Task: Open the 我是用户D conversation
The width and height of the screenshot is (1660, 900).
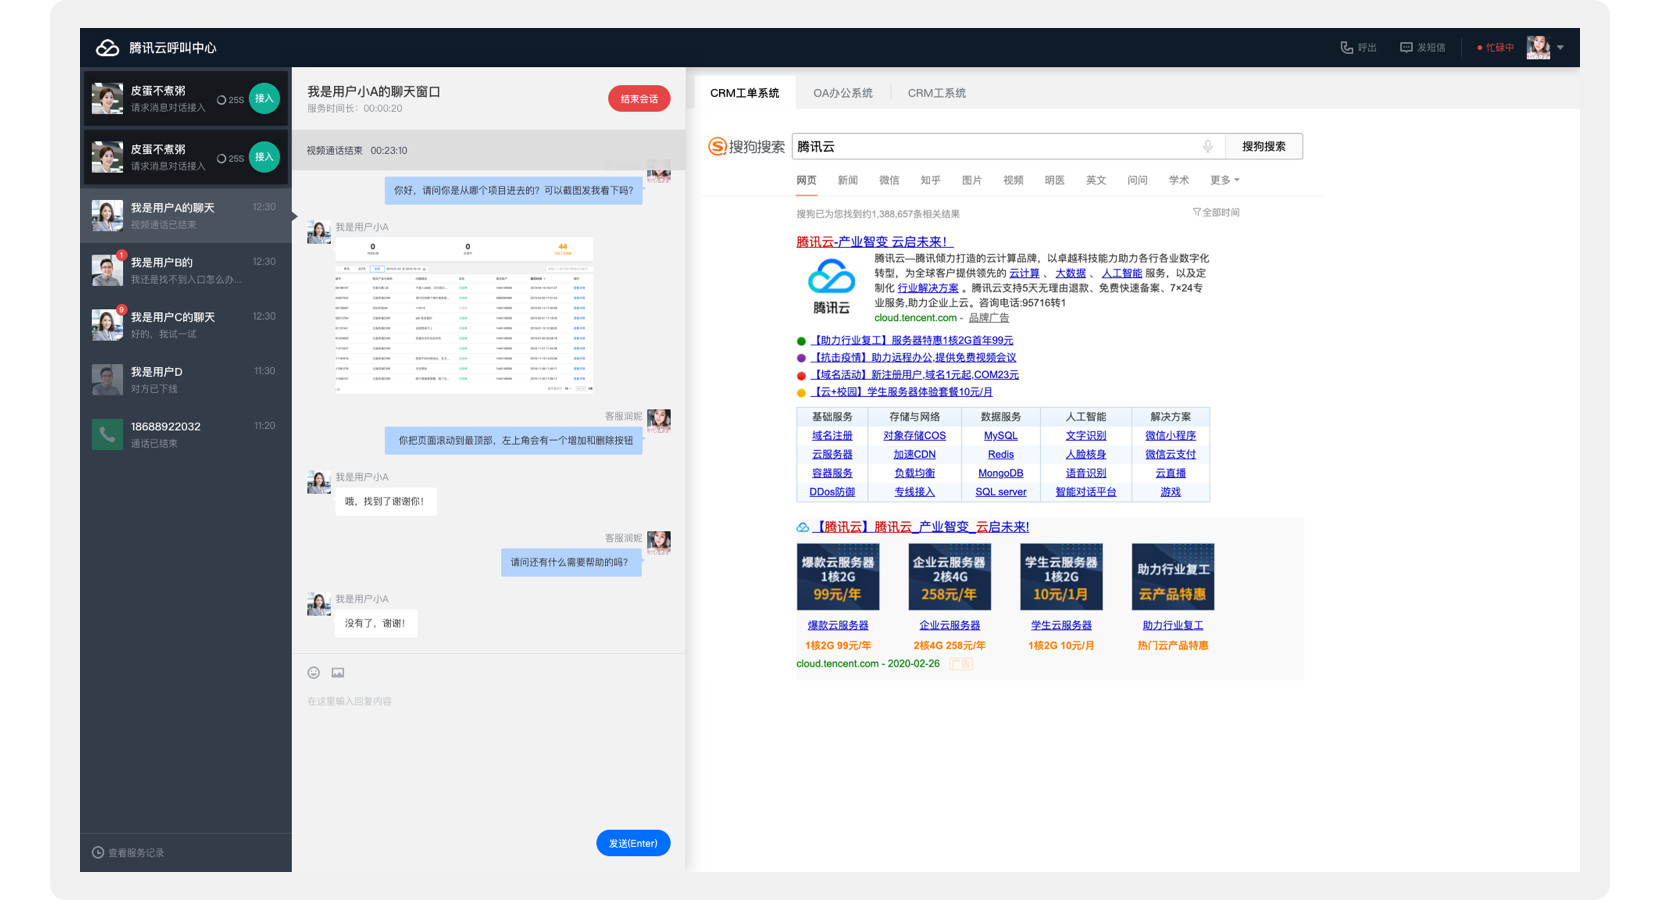Action: [x=186, y=380]
